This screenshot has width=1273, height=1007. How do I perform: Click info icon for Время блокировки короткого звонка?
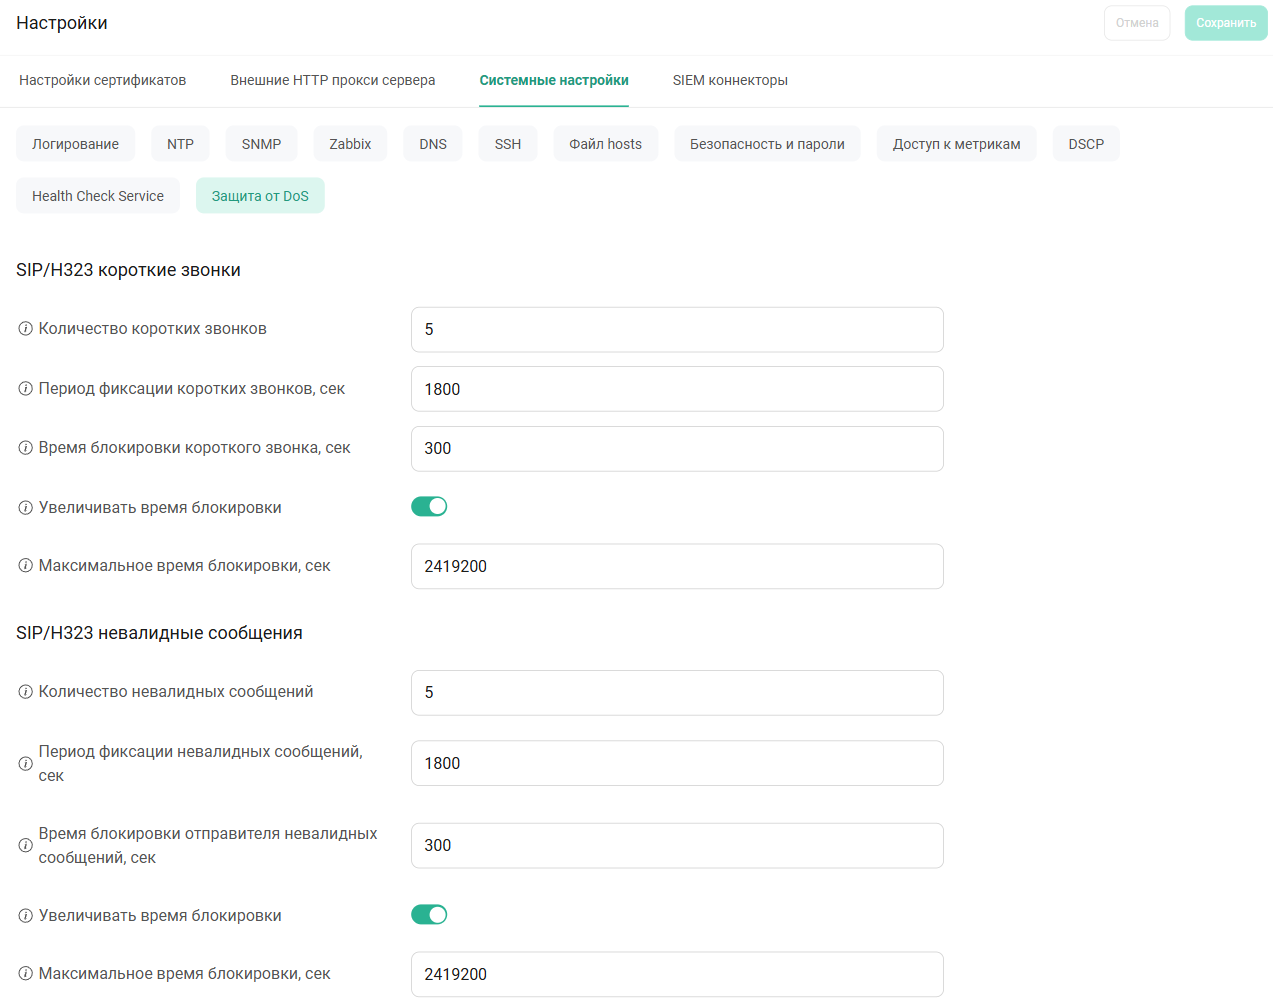click(x=26, y=448)
